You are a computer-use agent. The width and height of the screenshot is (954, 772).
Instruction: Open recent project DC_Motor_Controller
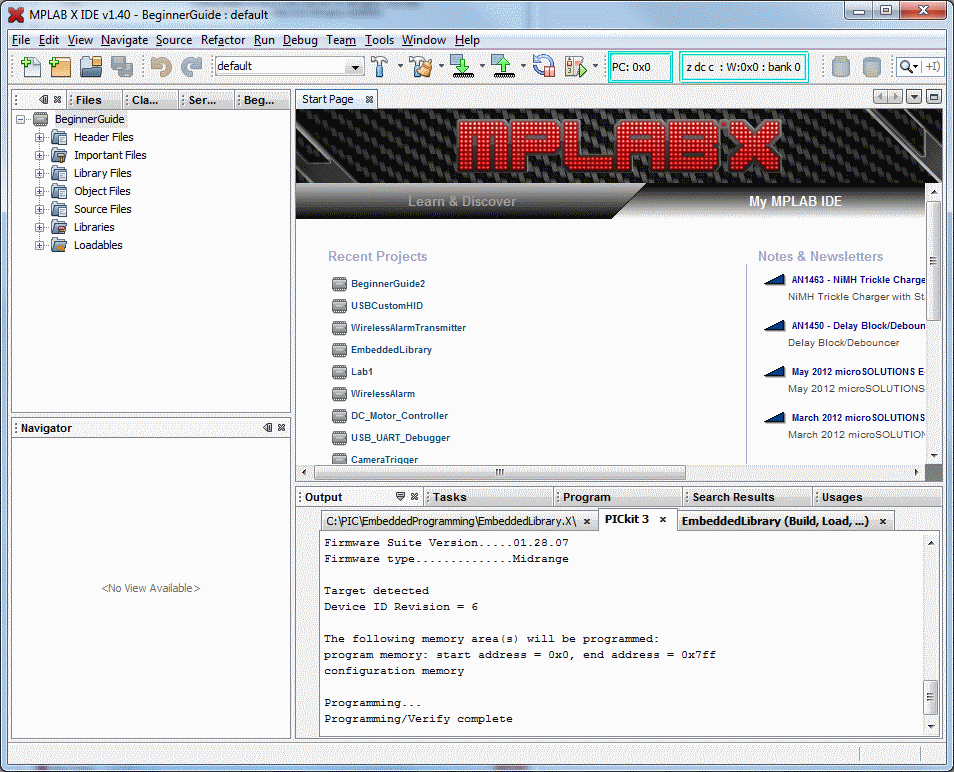[399, 416]
